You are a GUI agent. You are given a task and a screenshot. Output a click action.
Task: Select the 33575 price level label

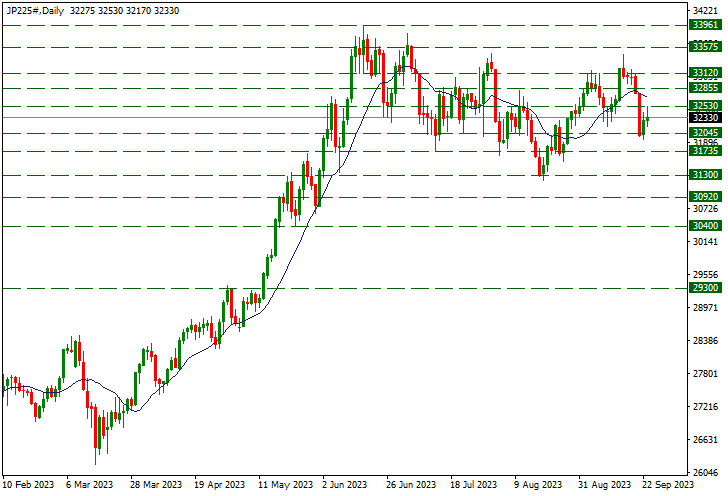(705, 46)
